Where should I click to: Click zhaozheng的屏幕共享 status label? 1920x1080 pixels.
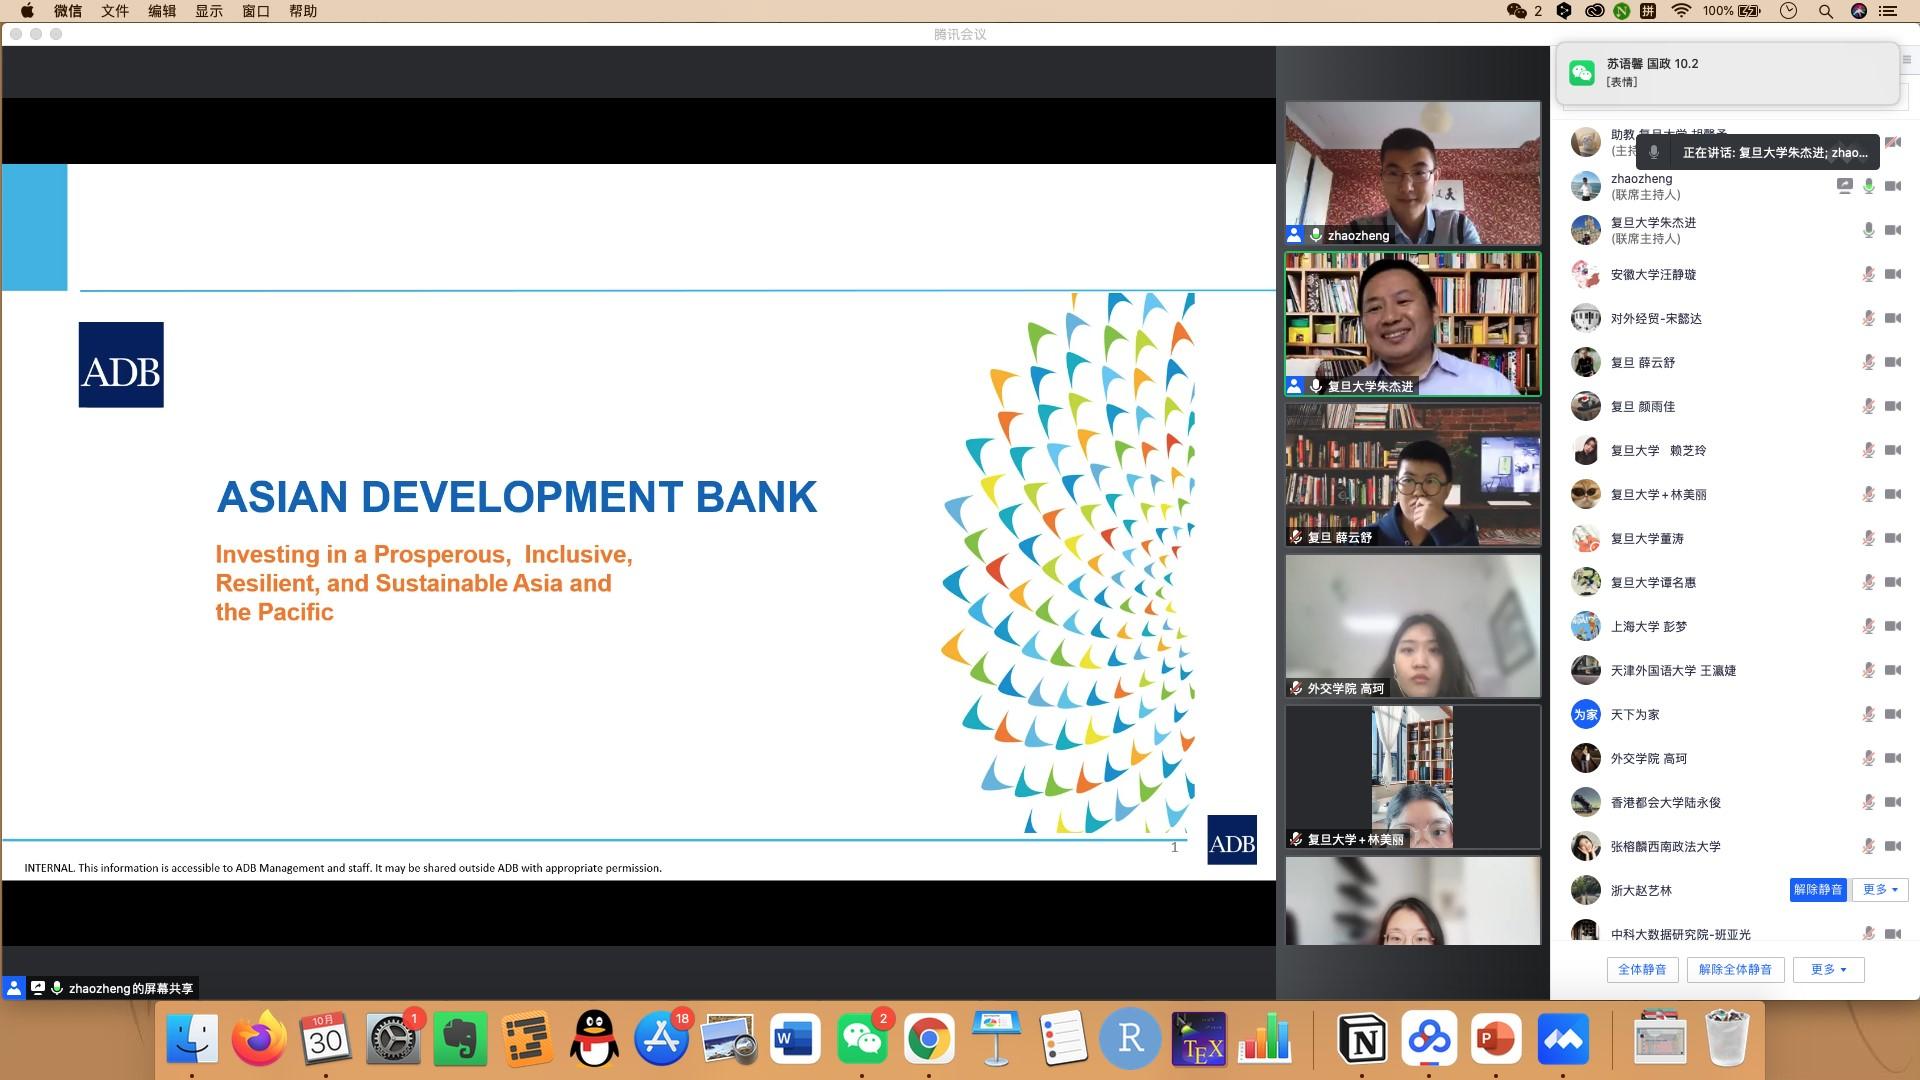pos(131,988)
